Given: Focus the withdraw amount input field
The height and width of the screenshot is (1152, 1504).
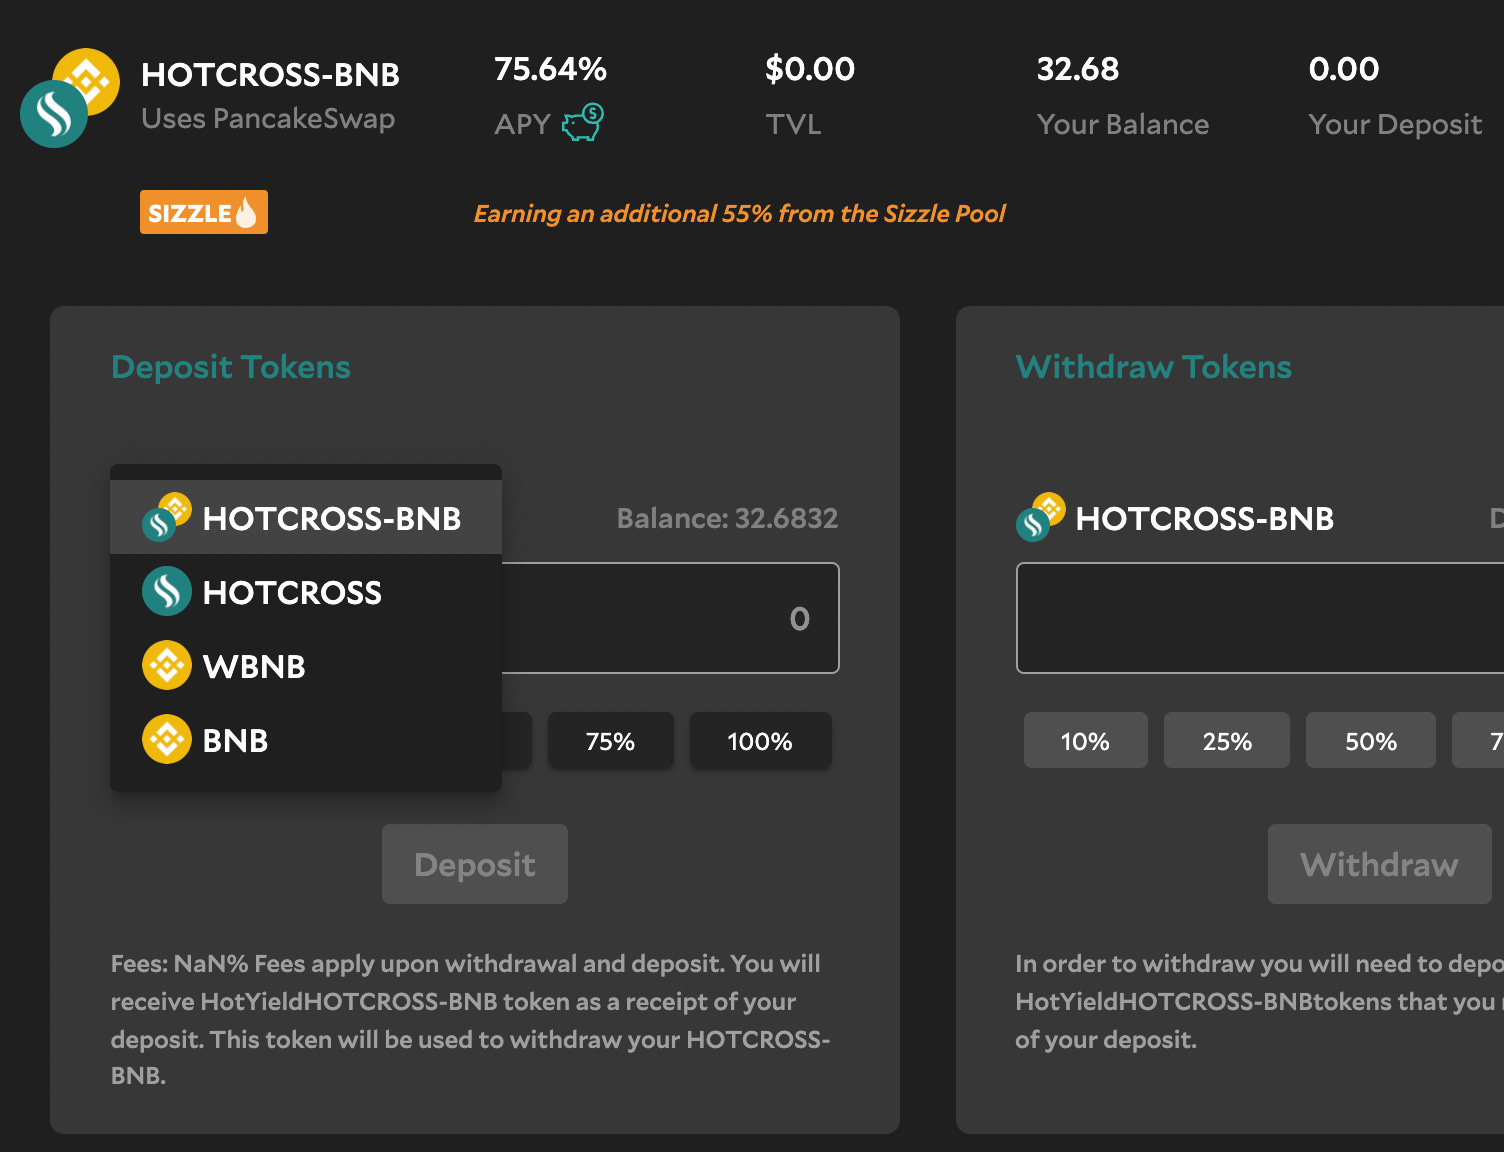Looking at the screenshot, I should pos(1260,618).
